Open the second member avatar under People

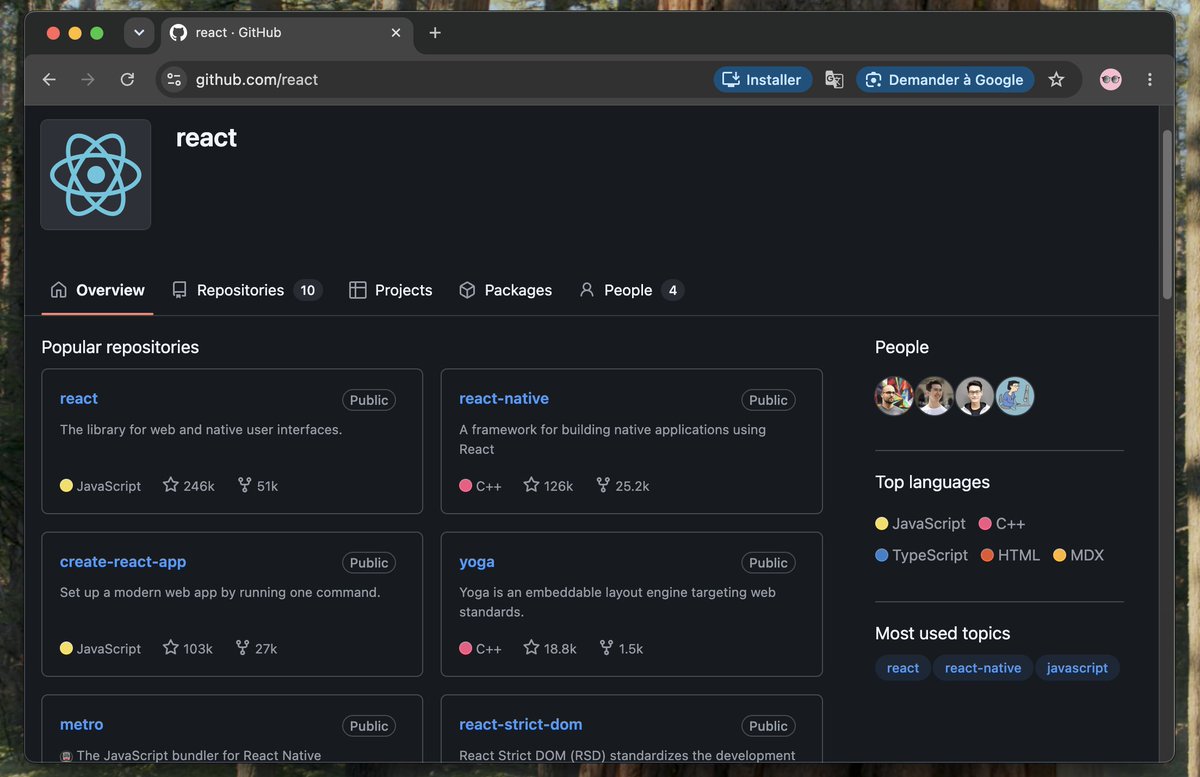[934, 396]
